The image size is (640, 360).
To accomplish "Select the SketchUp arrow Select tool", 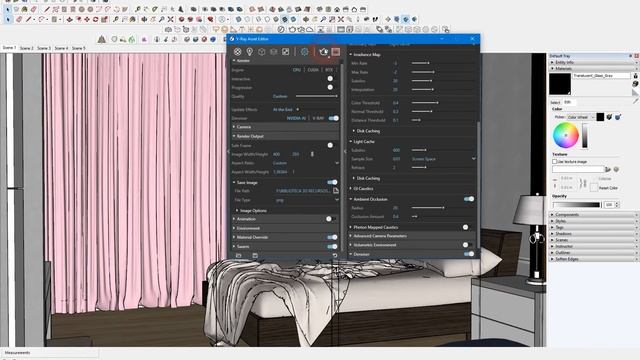I will coord(8,19).
